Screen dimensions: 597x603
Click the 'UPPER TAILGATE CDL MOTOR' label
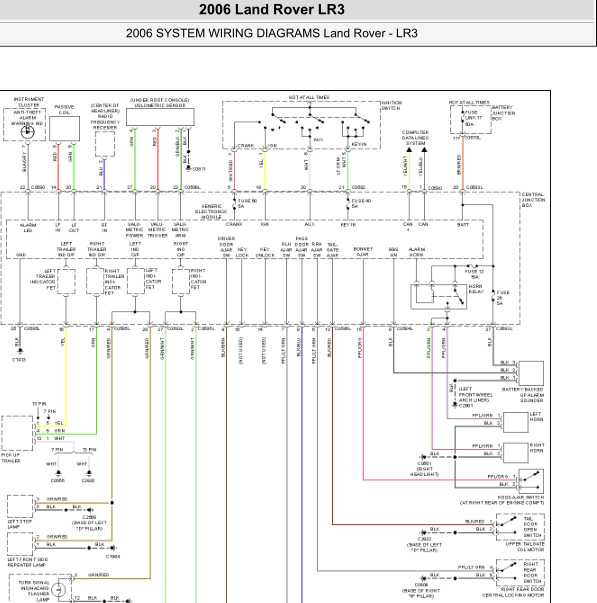pos(525,547)
